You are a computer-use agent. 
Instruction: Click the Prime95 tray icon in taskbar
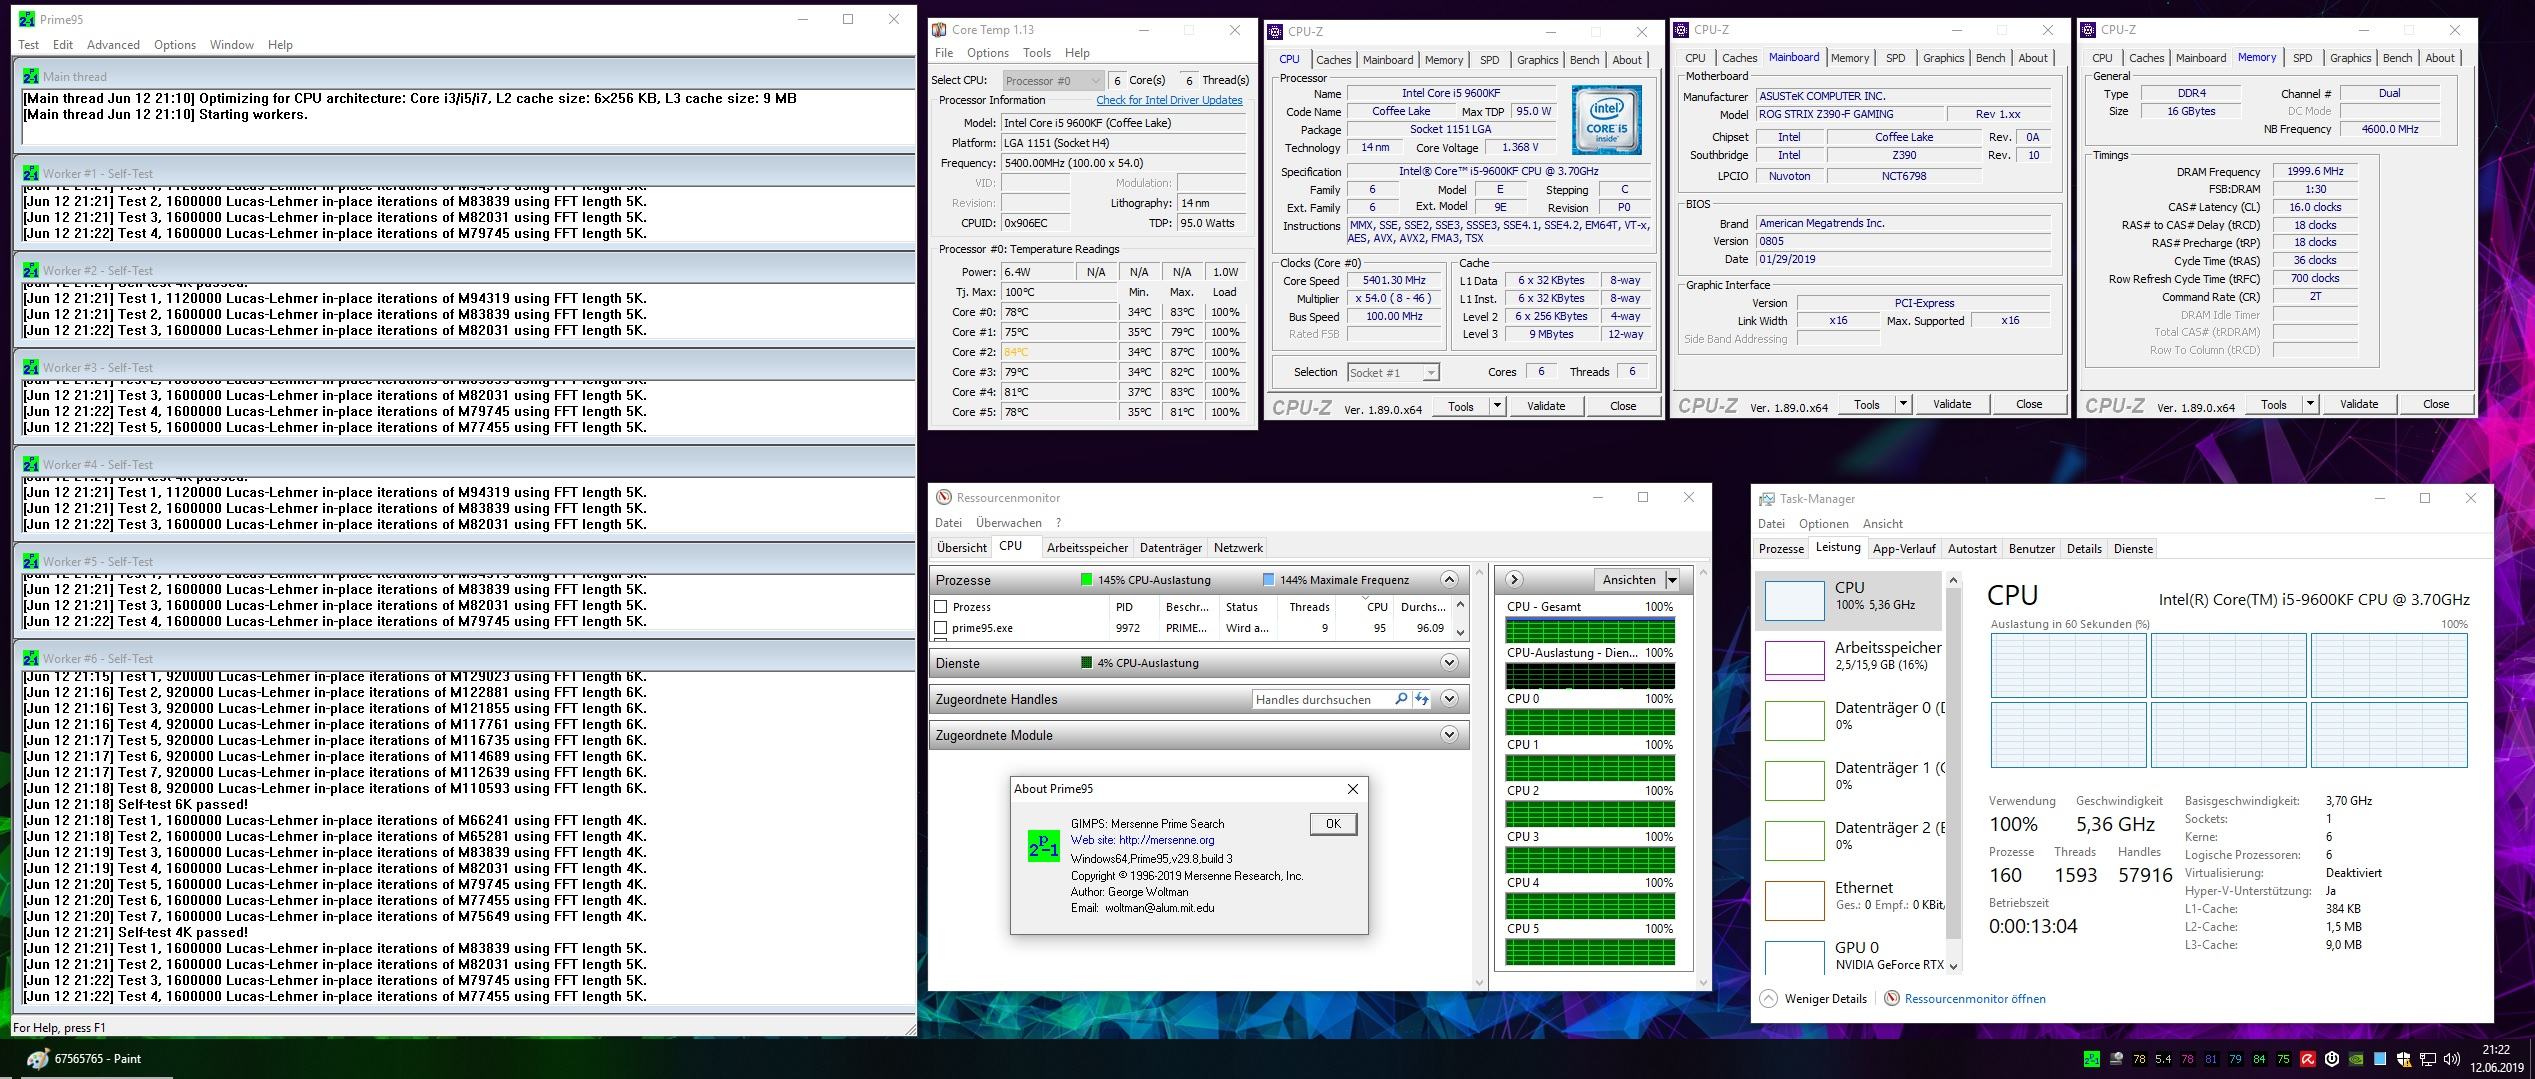[2092, 1059]
